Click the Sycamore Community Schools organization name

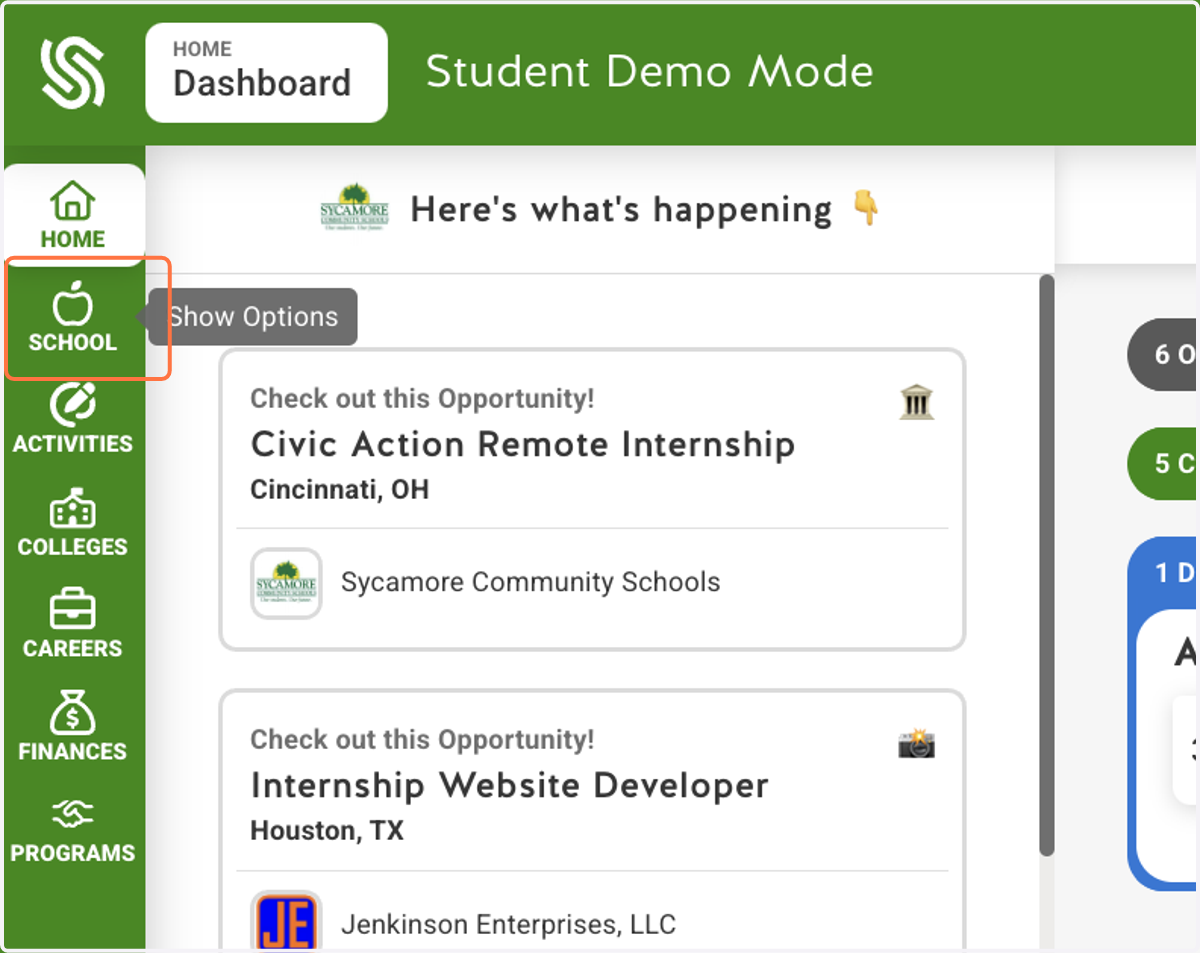(x=530, y=582)
